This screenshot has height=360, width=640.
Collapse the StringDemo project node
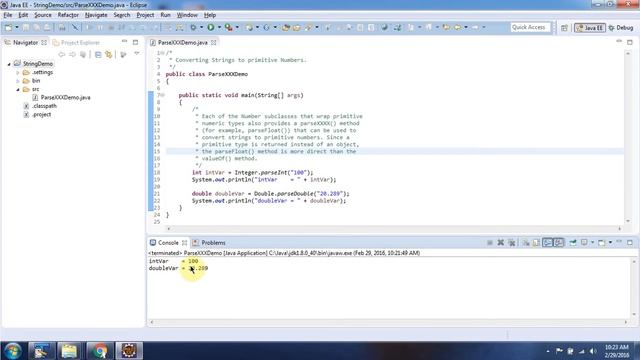pyautogui.click(x=9, y=64)
